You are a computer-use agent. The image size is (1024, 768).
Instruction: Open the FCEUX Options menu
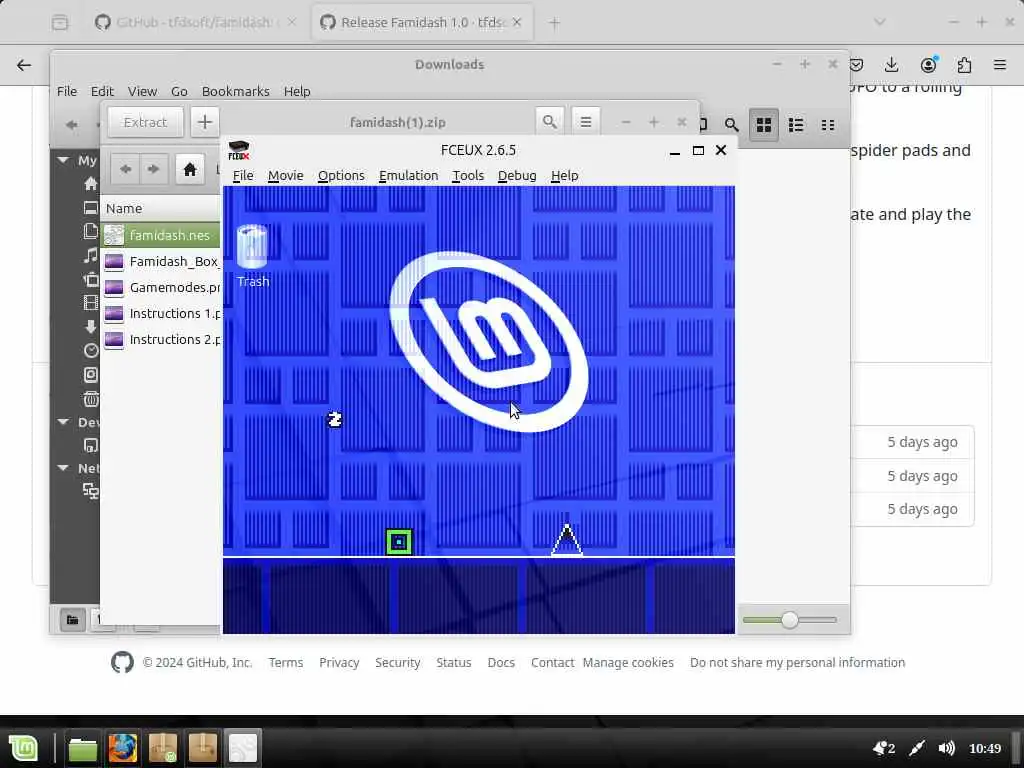click(341, 176)
